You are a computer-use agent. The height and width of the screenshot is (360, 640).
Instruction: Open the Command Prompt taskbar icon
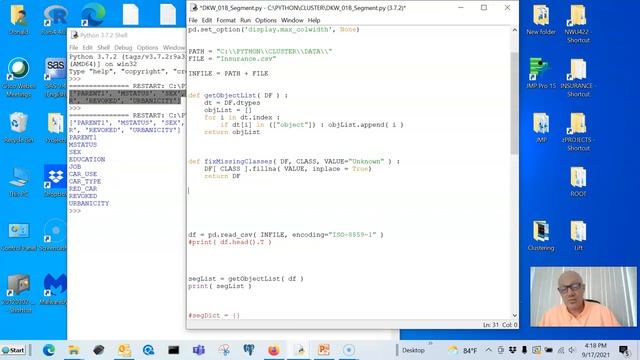point(174,350)
